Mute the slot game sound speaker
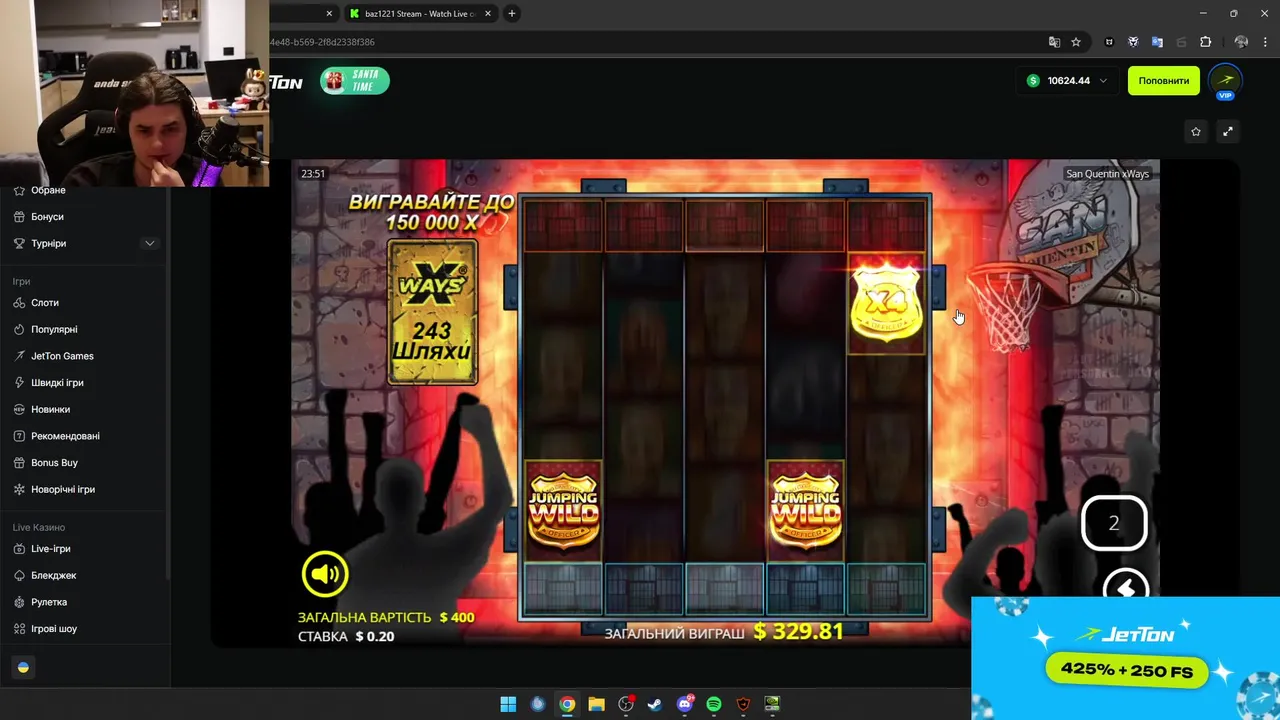The height and width of the screenshot is (720, 1280). pyautogui.click(x=325, y=573)
